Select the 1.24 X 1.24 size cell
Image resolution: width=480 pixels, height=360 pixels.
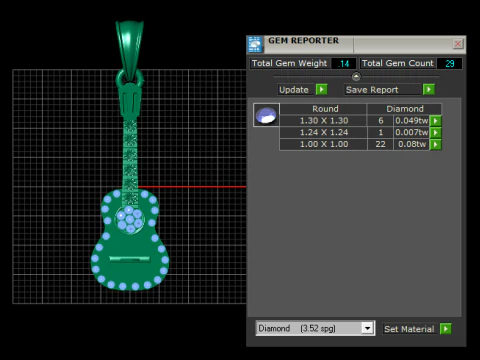pos(324,133)
